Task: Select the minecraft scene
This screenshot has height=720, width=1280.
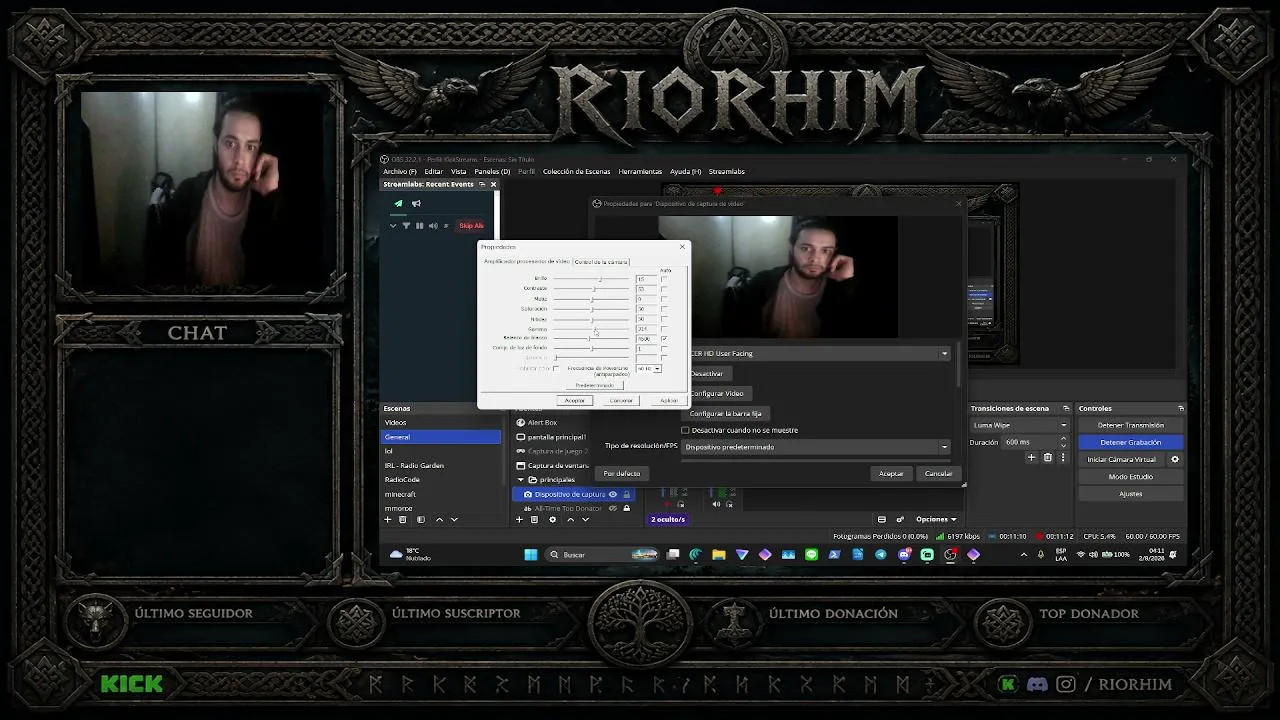Action: coord(441,494)
